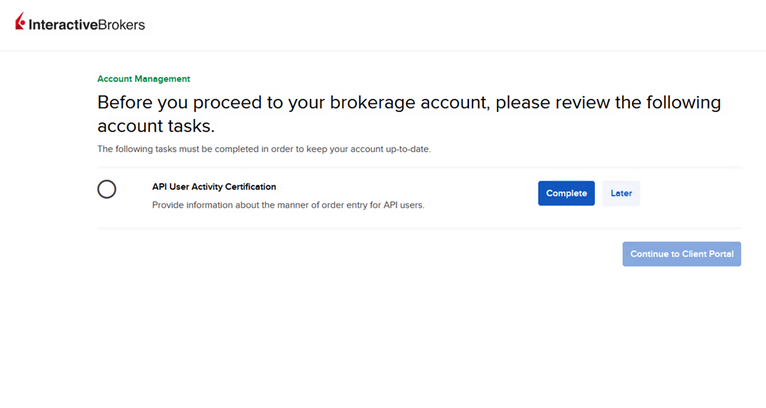Click Continue to Client Portal
Image resolution: width=766 pixels, height=408 pixels.
coord(681,254)
